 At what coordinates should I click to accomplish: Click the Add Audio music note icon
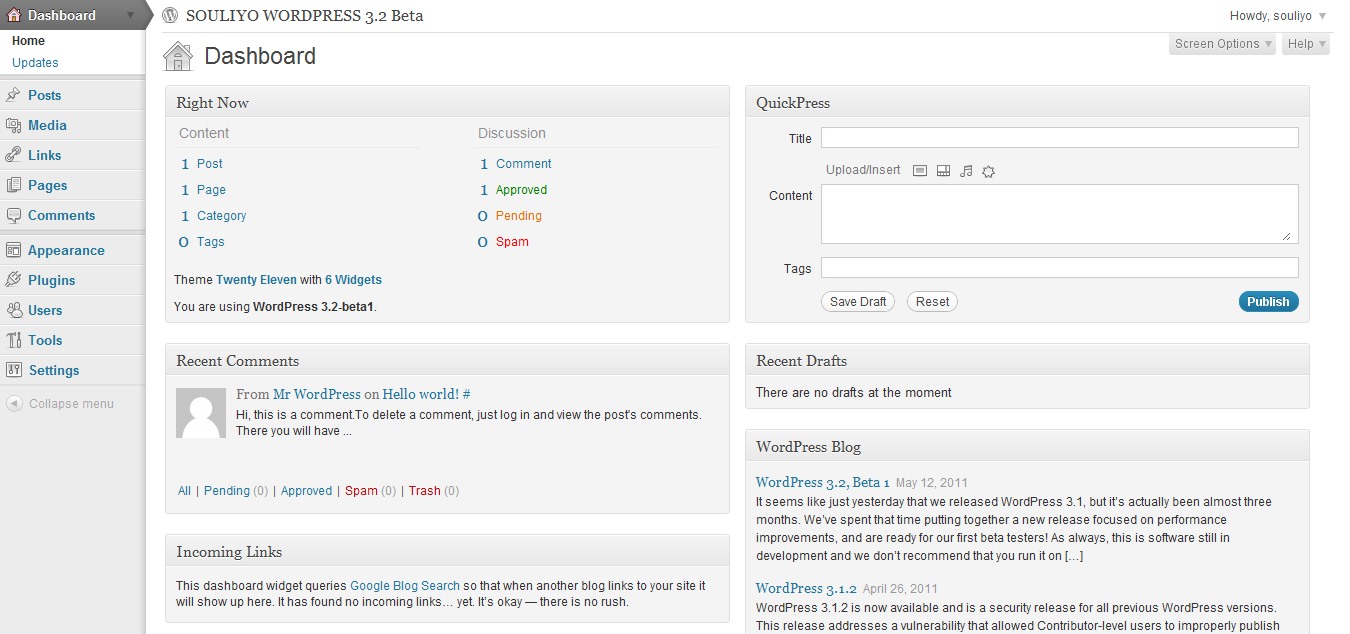click(x=966, y=171)
